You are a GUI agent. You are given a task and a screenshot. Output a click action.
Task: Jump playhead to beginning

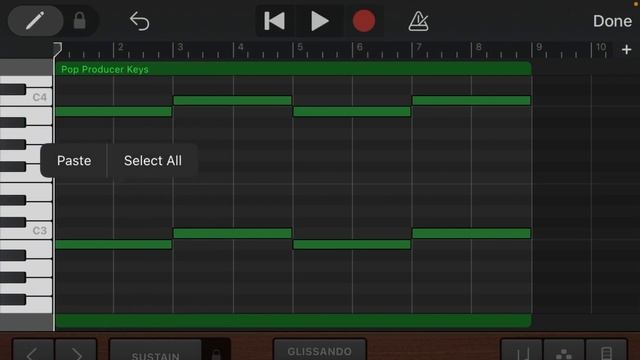[275, 21]
